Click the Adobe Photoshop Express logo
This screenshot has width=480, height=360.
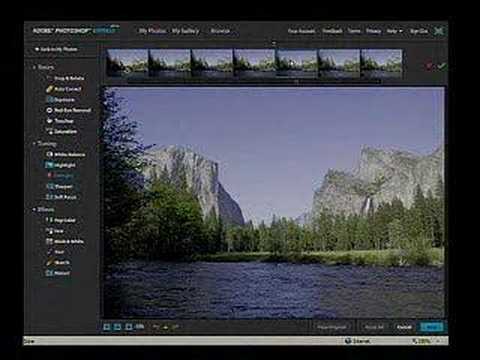tap(75, 31)
